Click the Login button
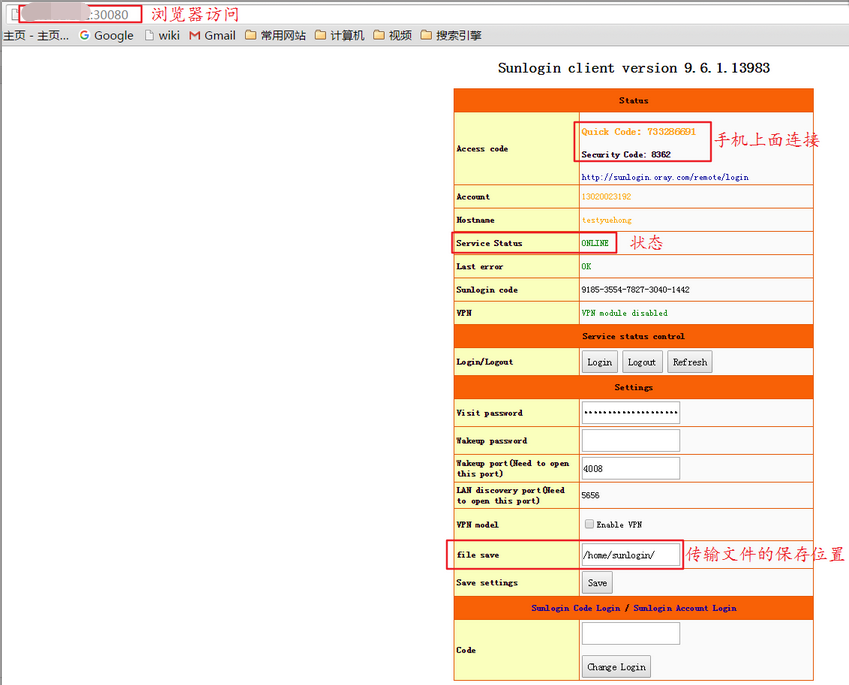Screen dimensions: 849x685 tap(599, 362)
